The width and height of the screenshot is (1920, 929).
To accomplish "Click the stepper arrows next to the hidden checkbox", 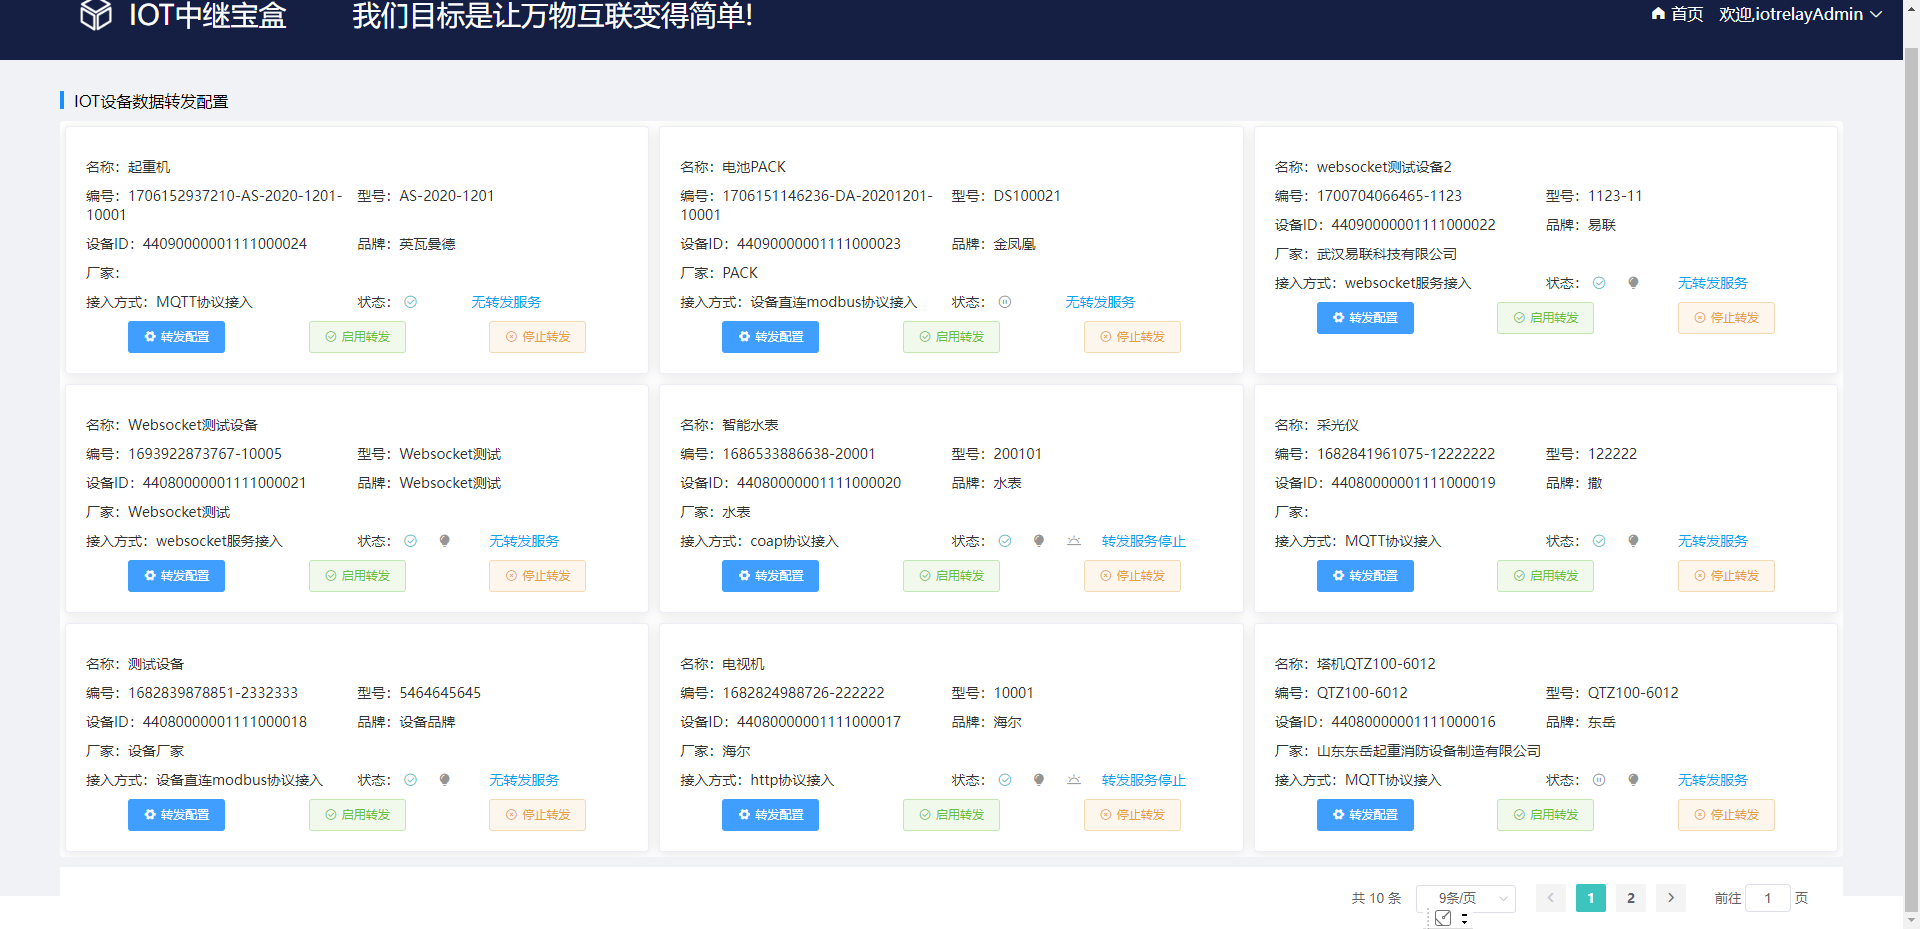I will 1462,917.
